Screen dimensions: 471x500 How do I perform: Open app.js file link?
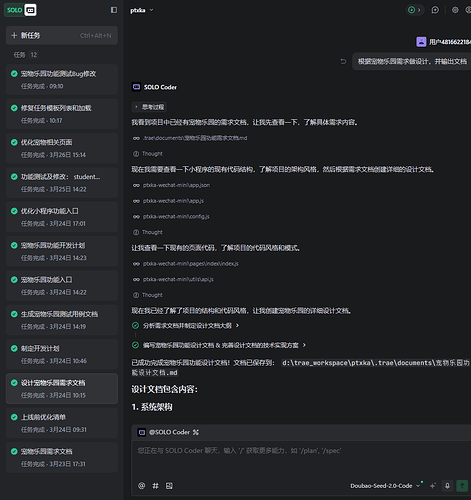[x=173, y=201]
